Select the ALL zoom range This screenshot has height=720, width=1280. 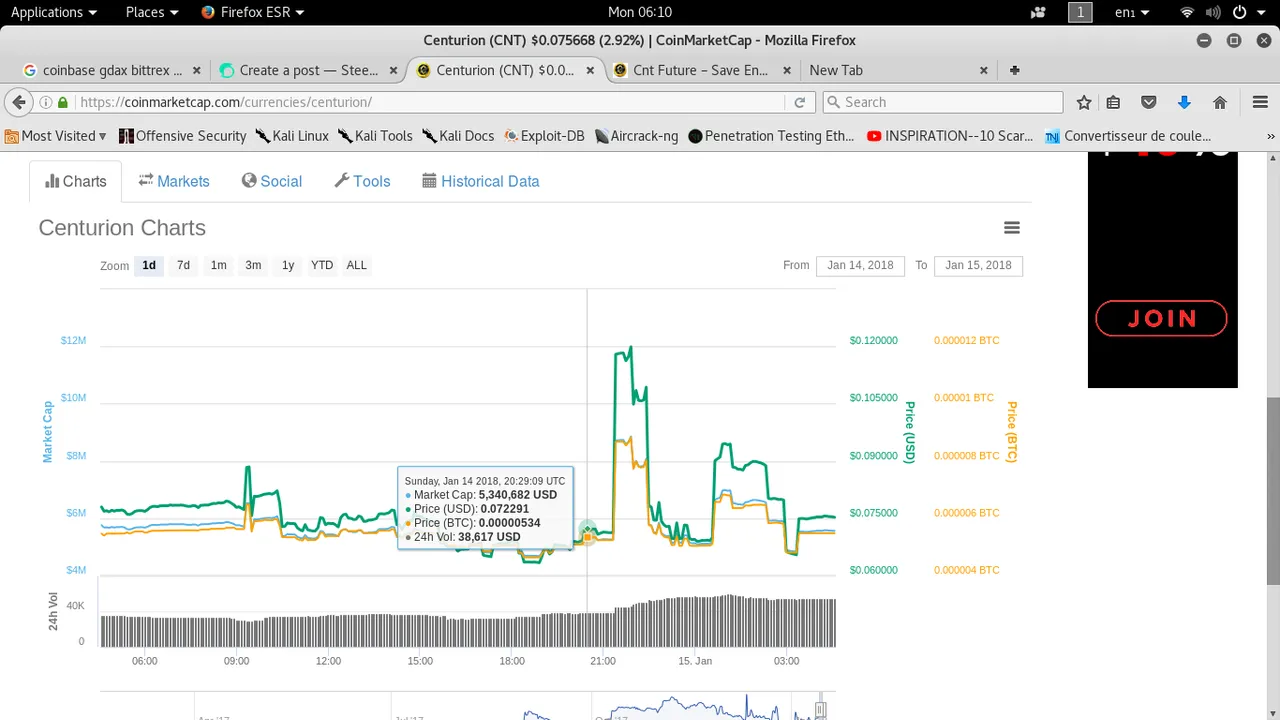point(356,265)
